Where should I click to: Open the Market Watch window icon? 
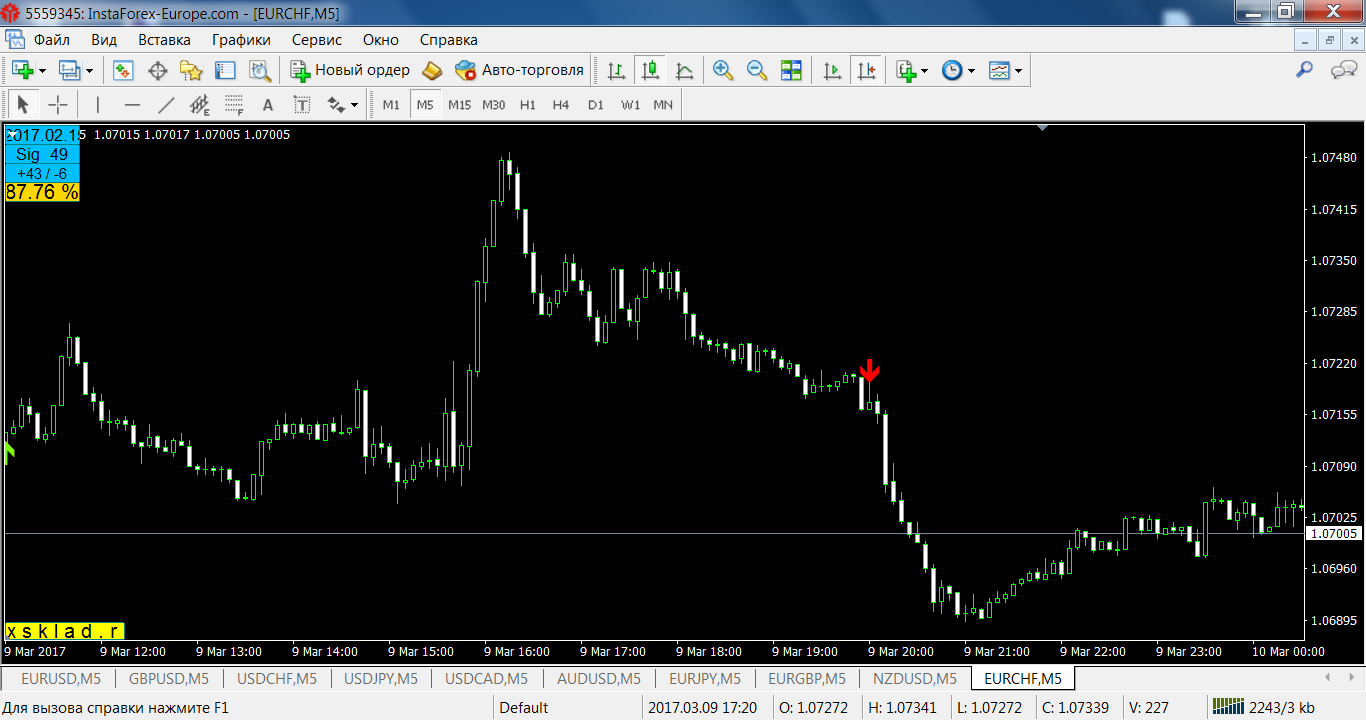(x=123, y=70)
